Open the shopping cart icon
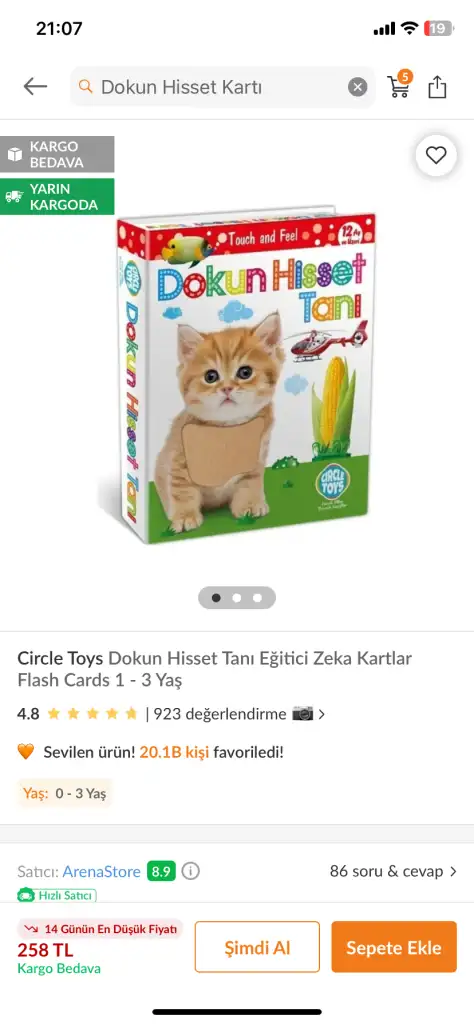This screenshot has width=474, height=1024. 399,85
